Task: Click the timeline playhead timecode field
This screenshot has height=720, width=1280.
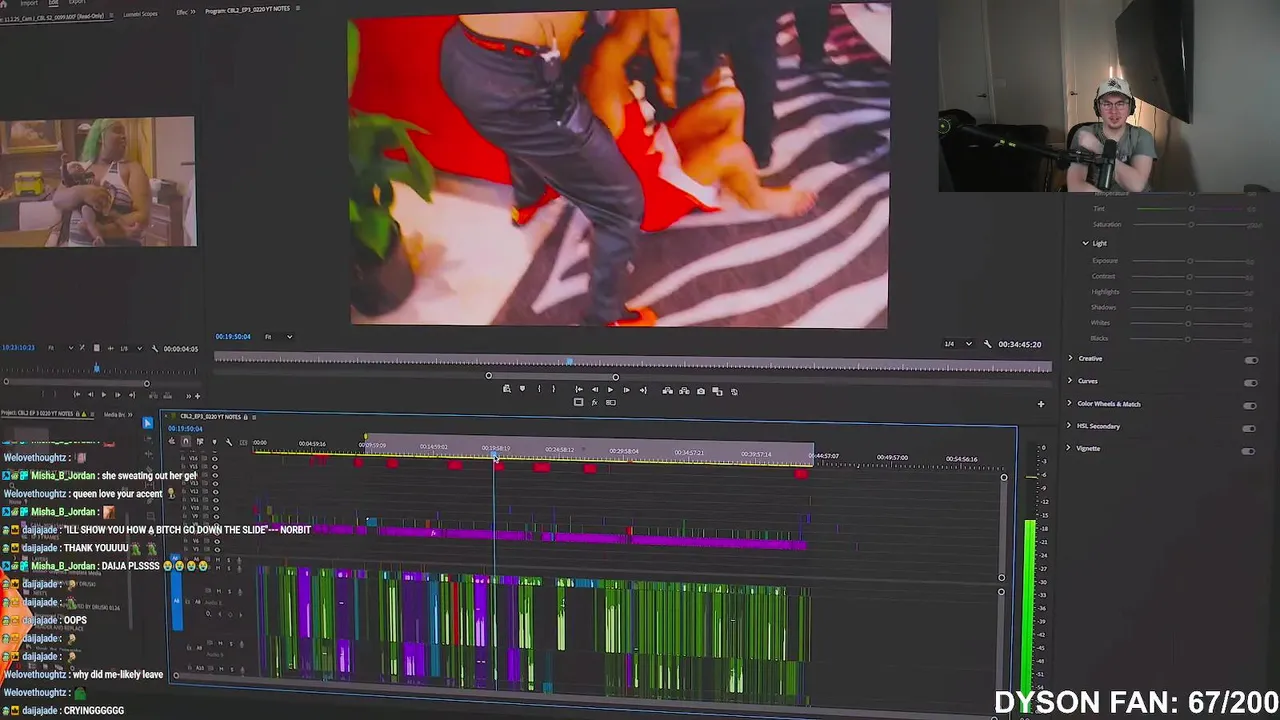Action: (x=185, y=429)
